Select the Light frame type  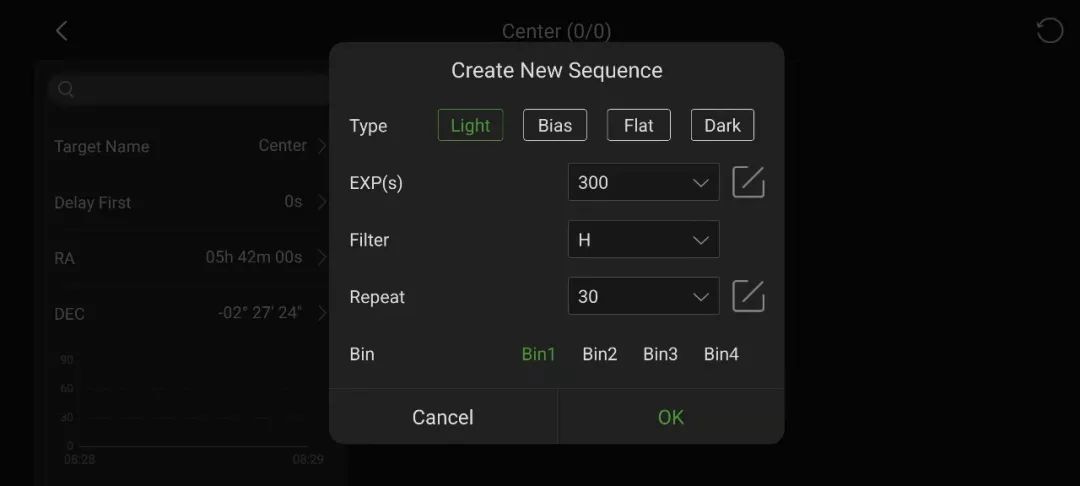(470, 125)
